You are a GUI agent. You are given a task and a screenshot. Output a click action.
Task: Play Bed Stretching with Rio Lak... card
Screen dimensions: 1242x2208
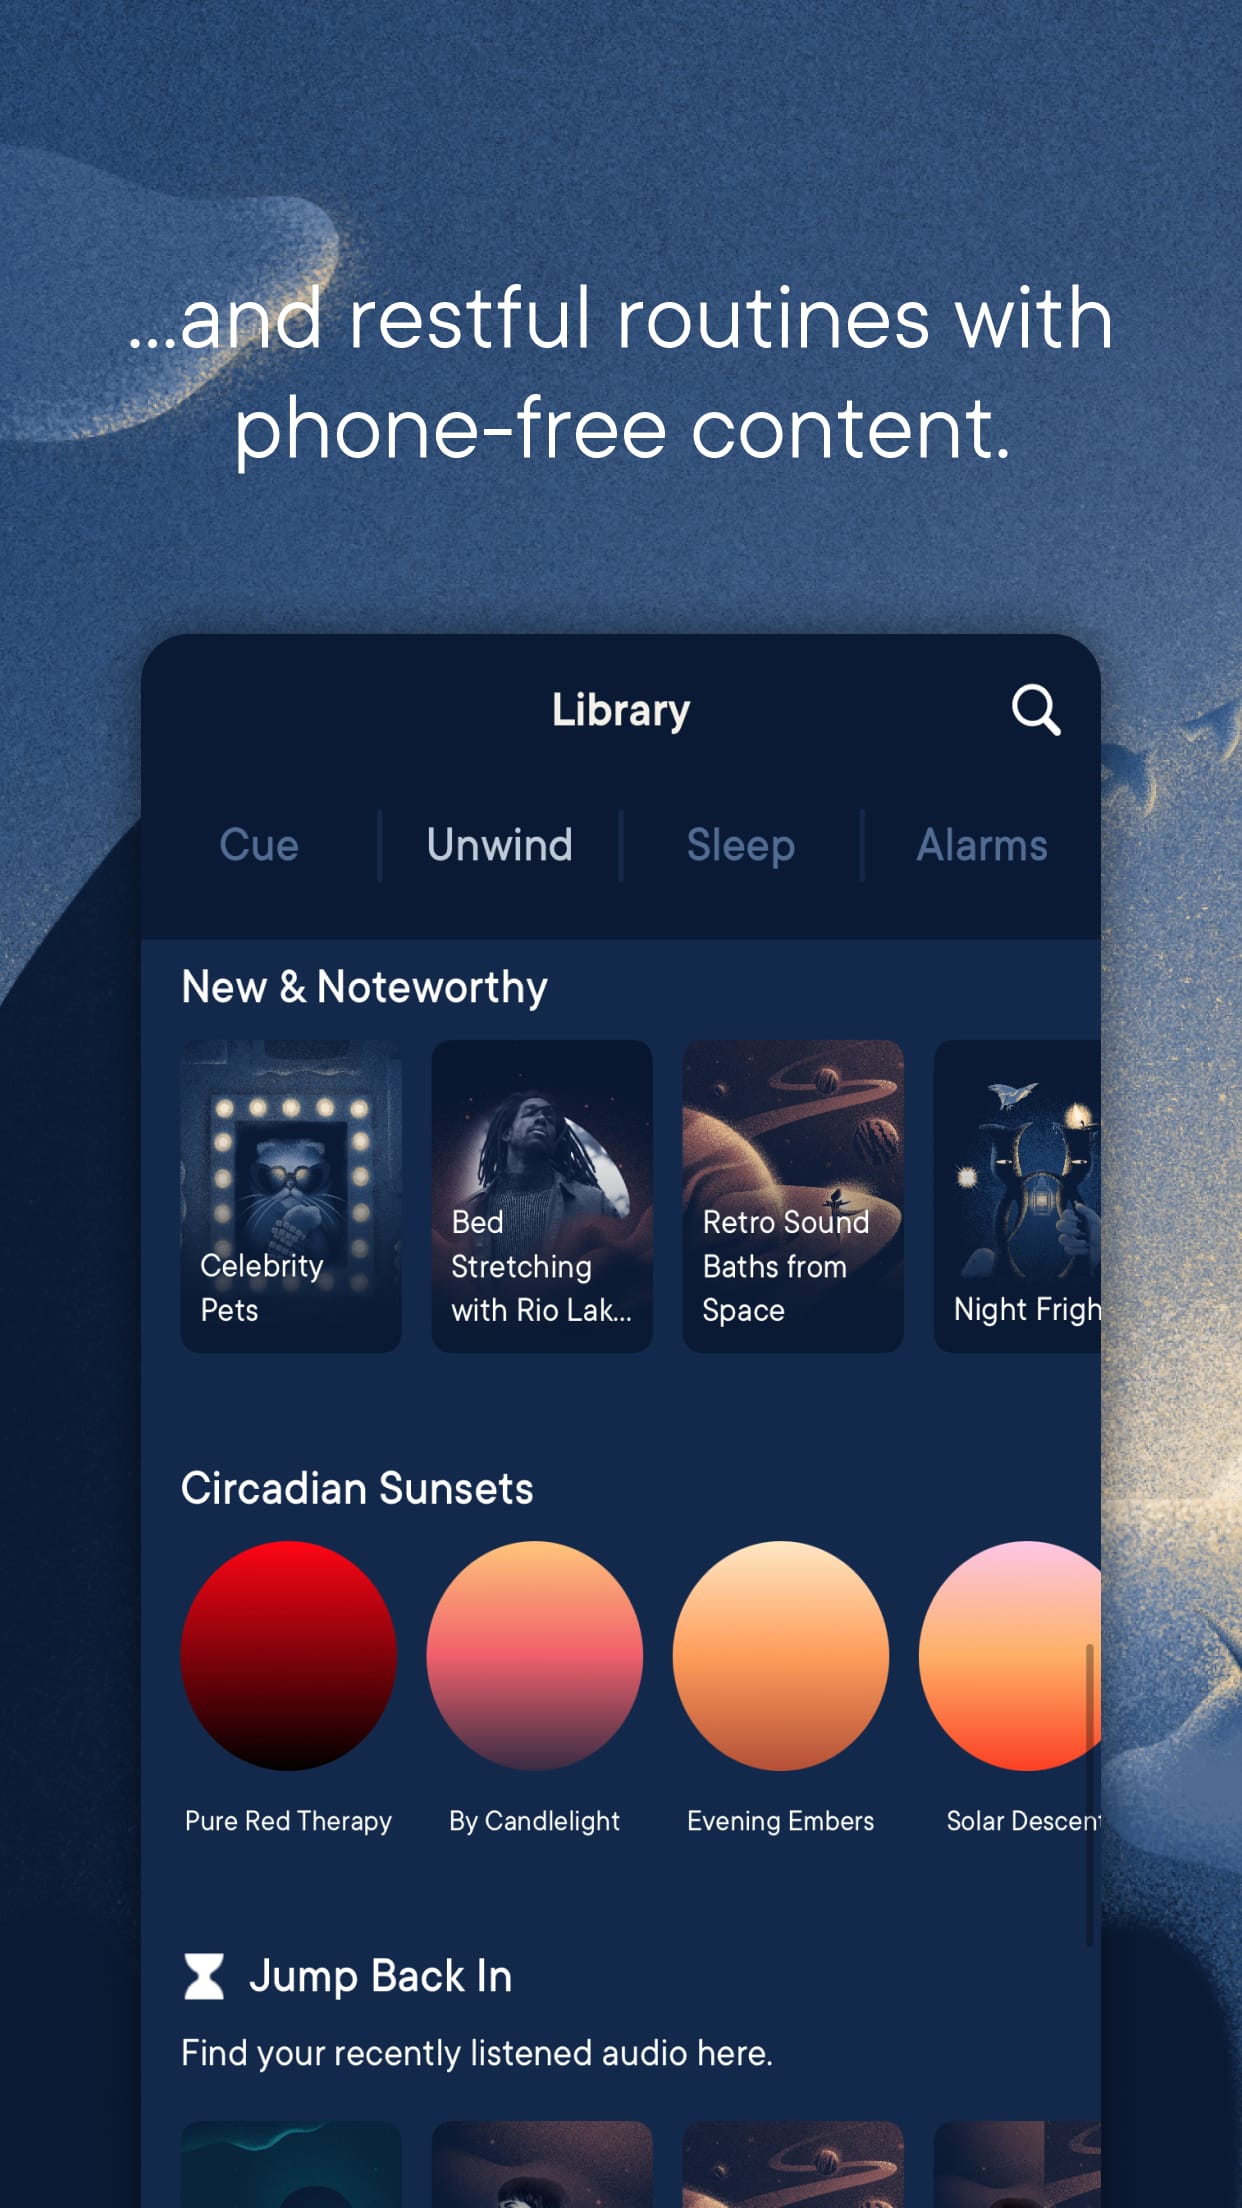pos(542,1196)
